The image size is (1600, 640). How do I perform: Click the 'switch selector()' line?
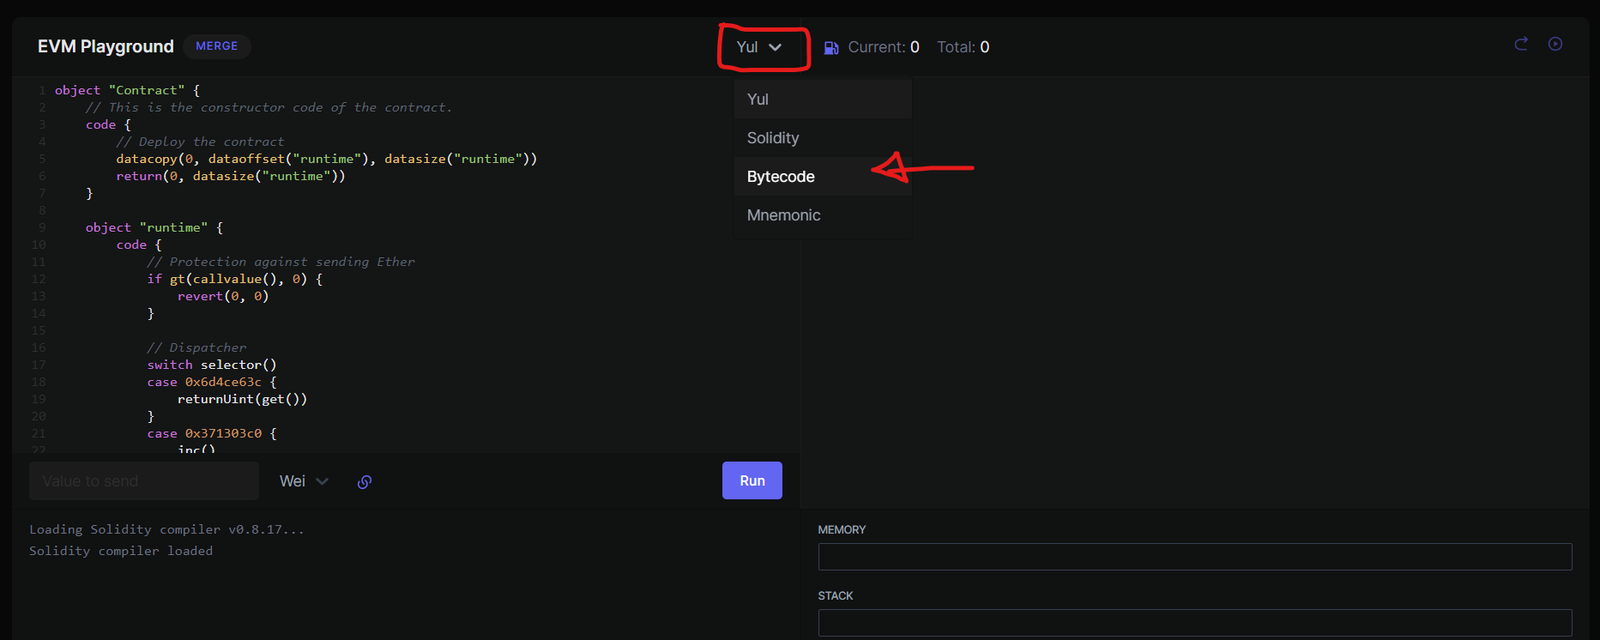212,365
